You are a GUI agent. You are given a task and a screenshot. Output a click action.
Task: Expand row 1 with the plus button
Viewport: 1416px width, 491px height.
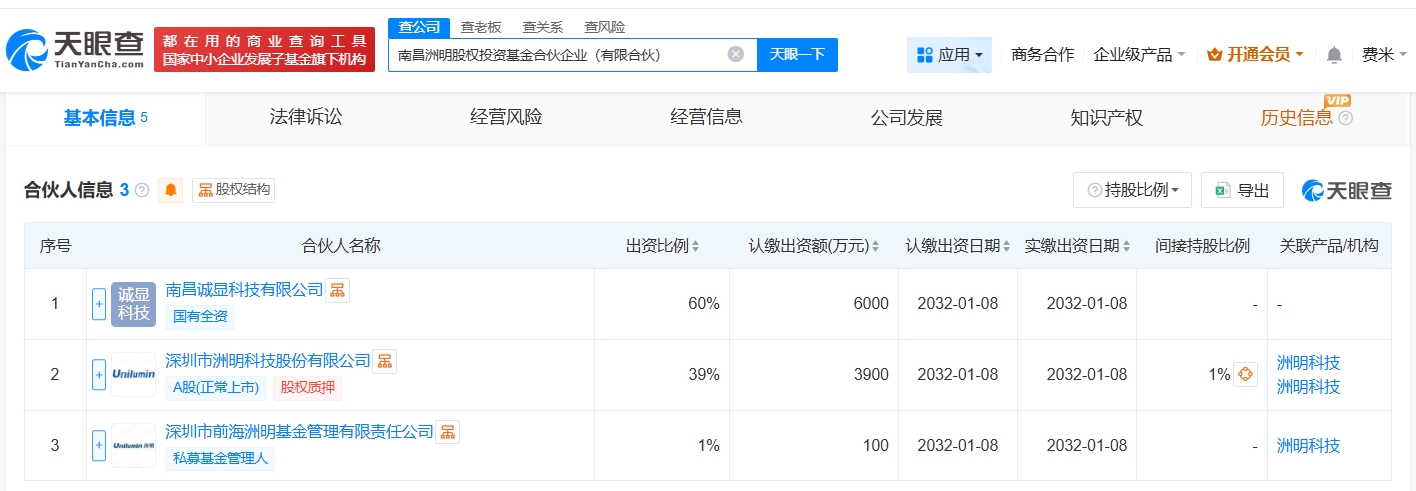click(x=99, y=304)
